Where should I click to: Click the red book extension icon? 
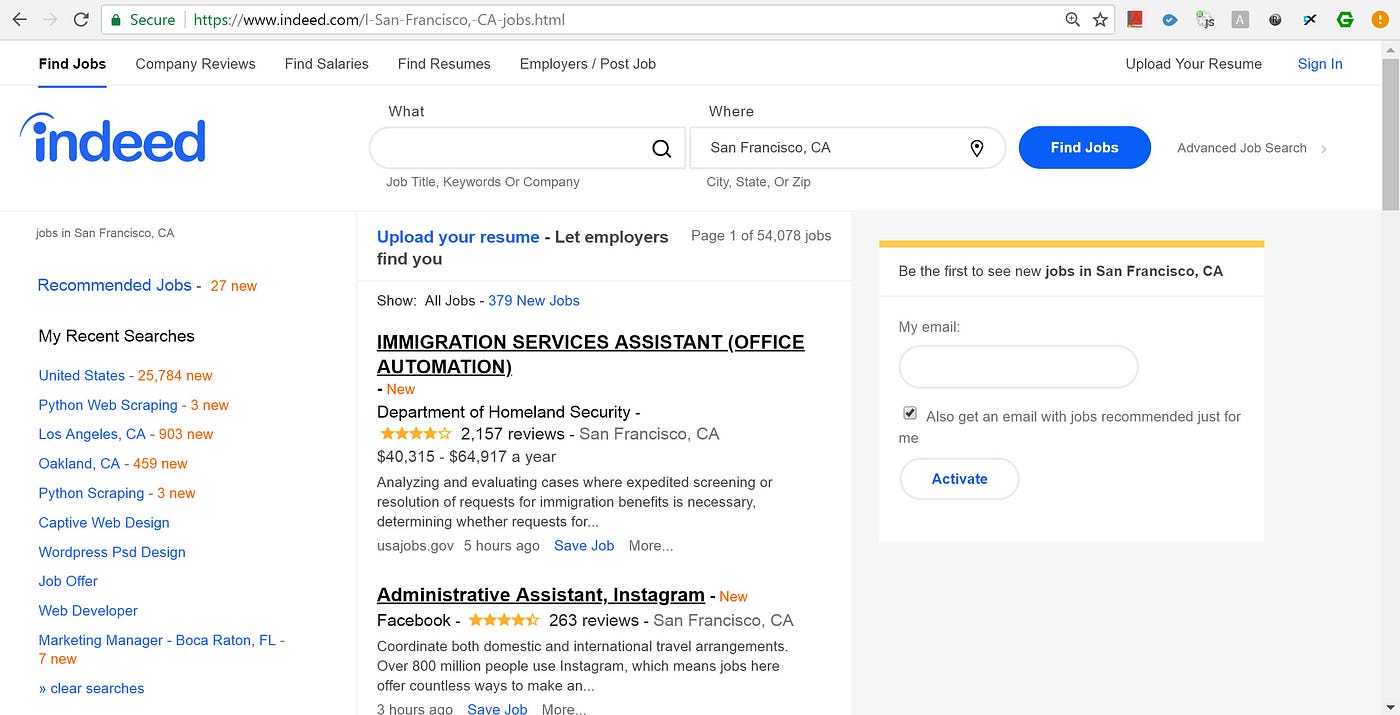click(x=1134, y=19)
